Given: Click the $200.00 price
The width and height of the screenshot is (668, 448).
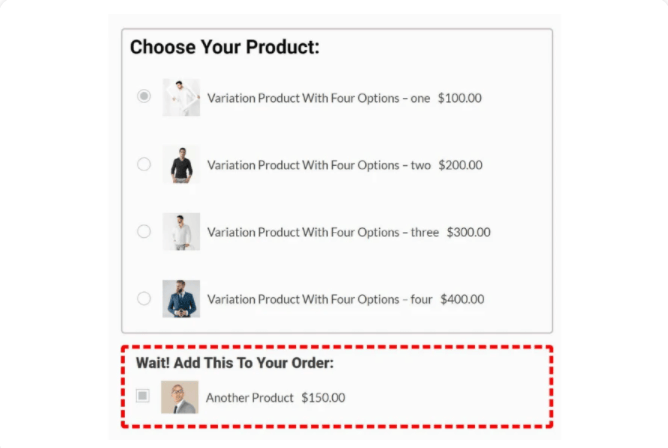Looking at the screenshot, I should coord(461,165).
